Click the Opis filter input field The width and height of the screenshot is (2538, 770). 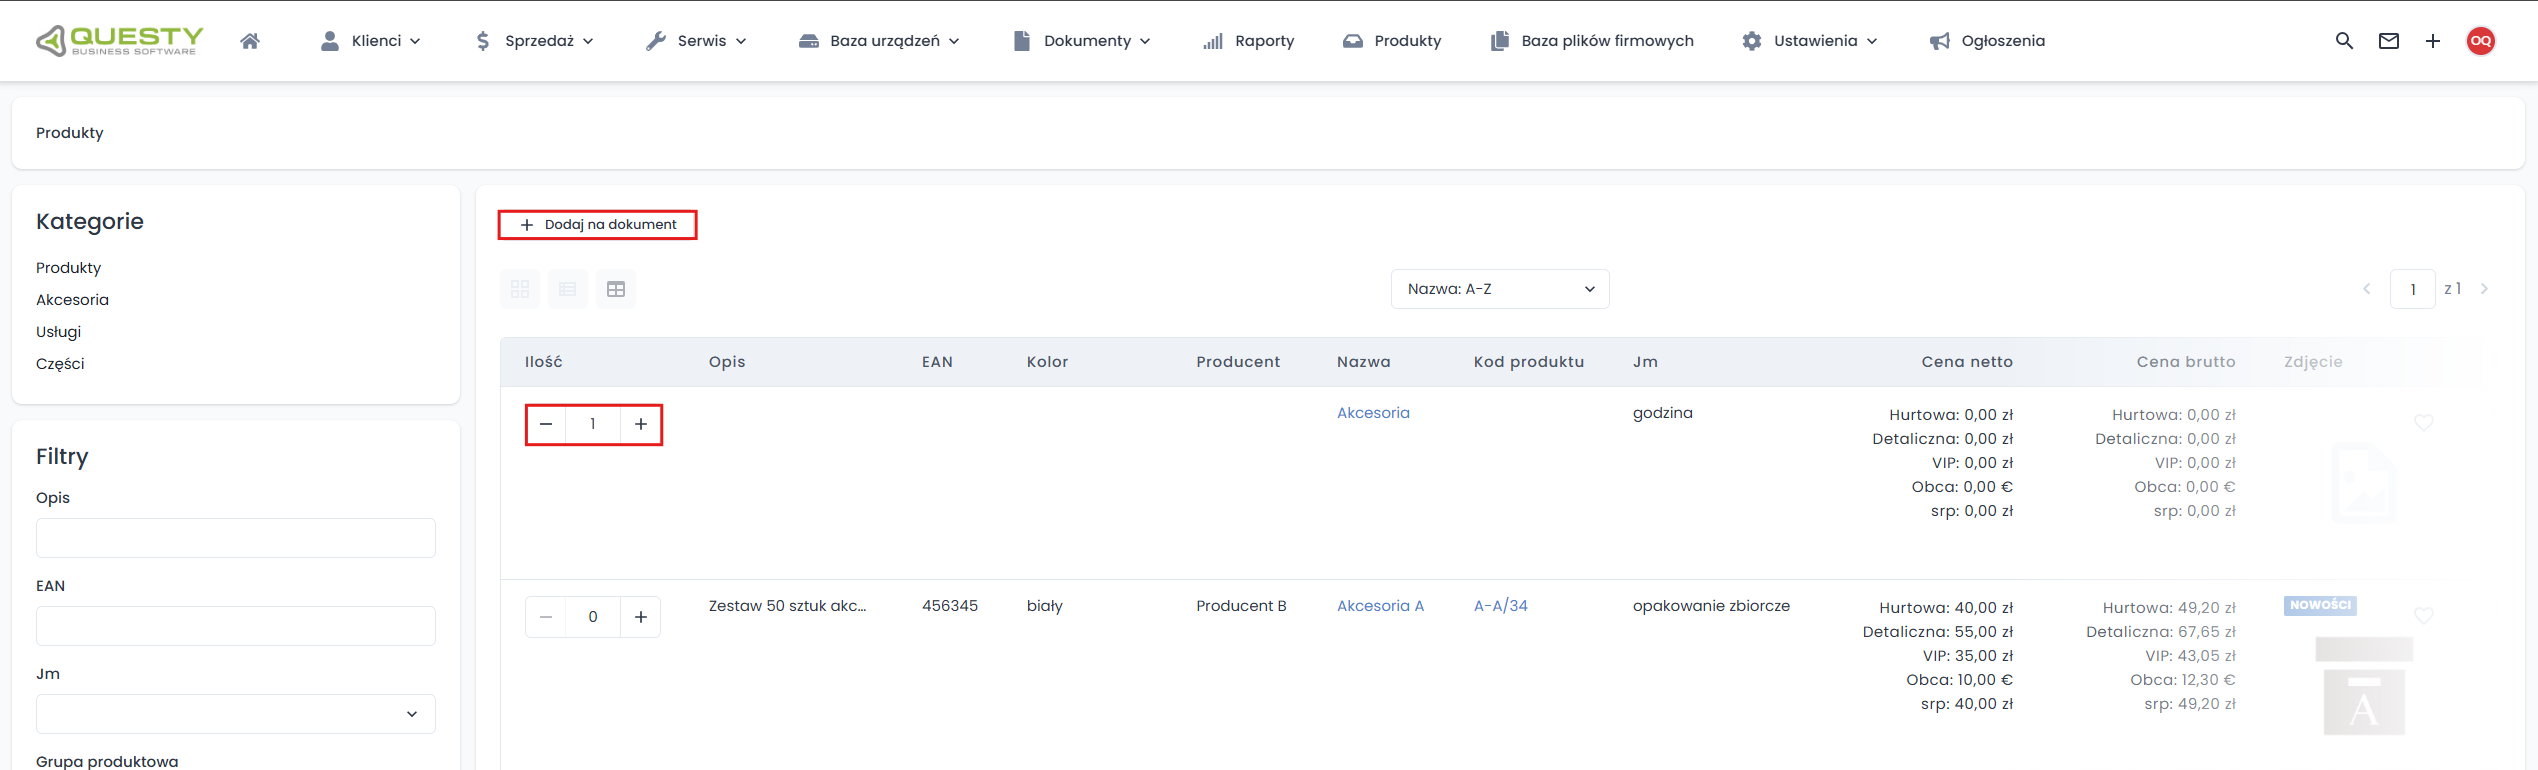click(x=236, y=538)
